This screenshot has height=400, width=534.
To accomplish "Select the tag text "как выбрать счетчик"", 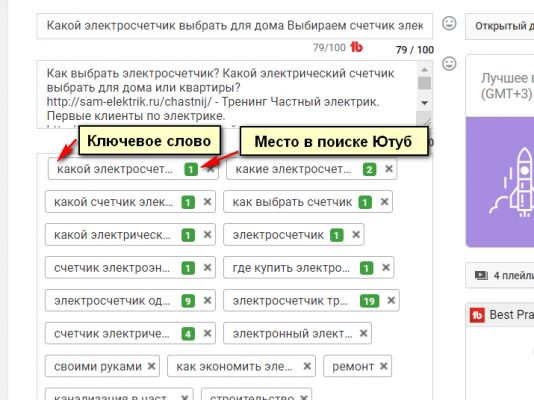I will (292, 202).
